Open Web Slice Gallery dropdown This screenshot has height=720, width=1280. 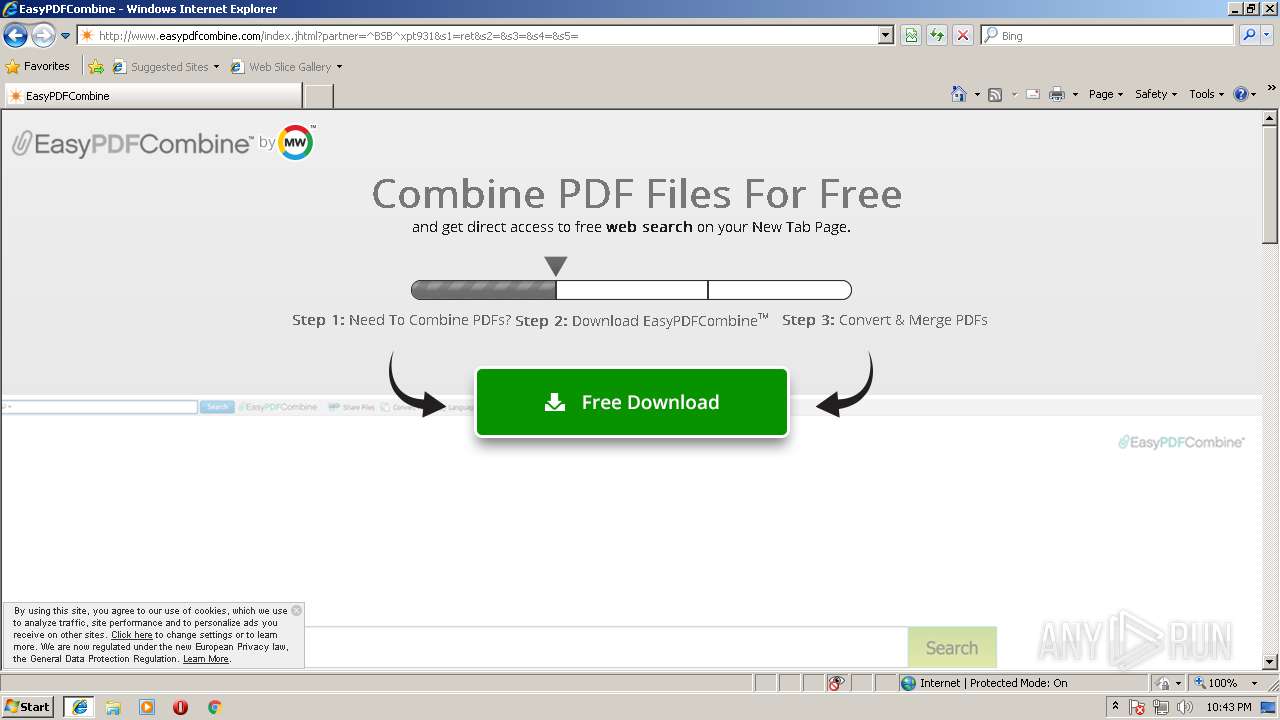click(286, 67)
